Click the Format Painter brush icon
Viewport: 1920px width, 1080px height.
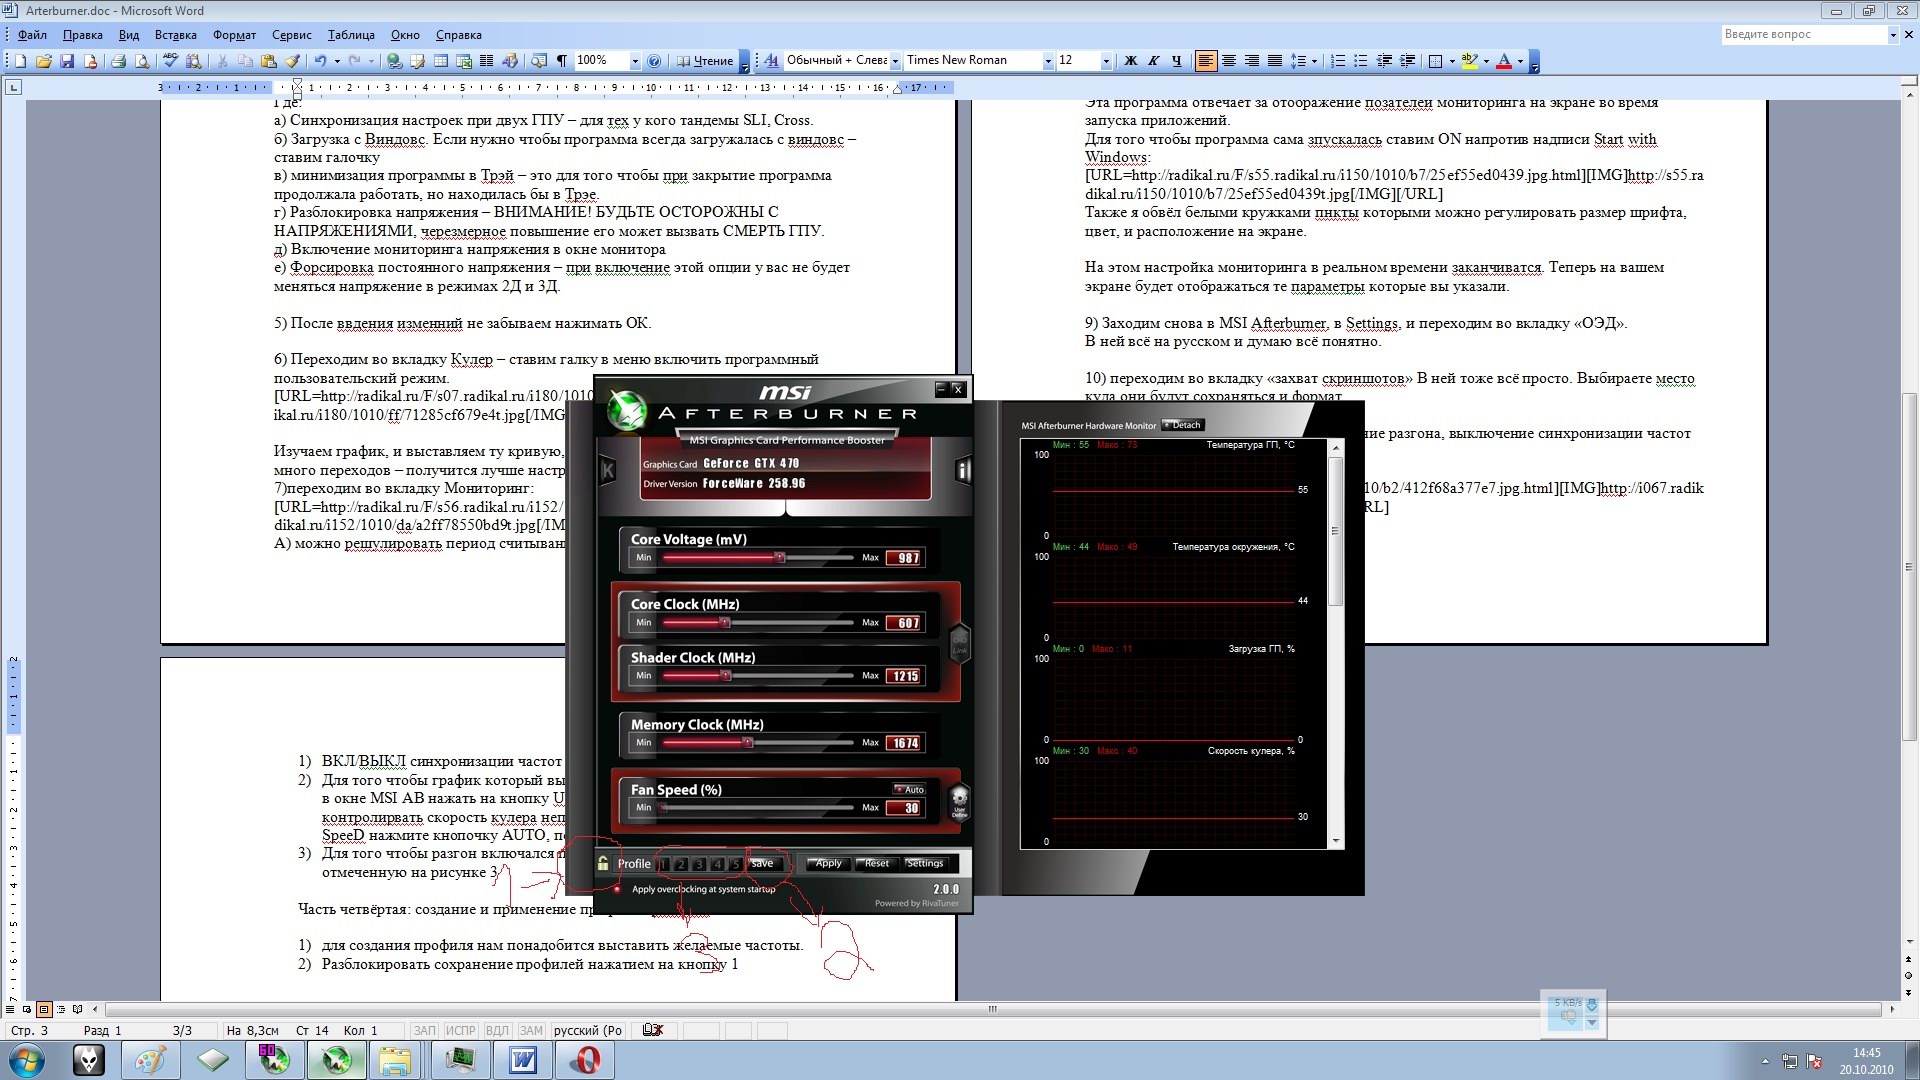[x=293, y=61]
